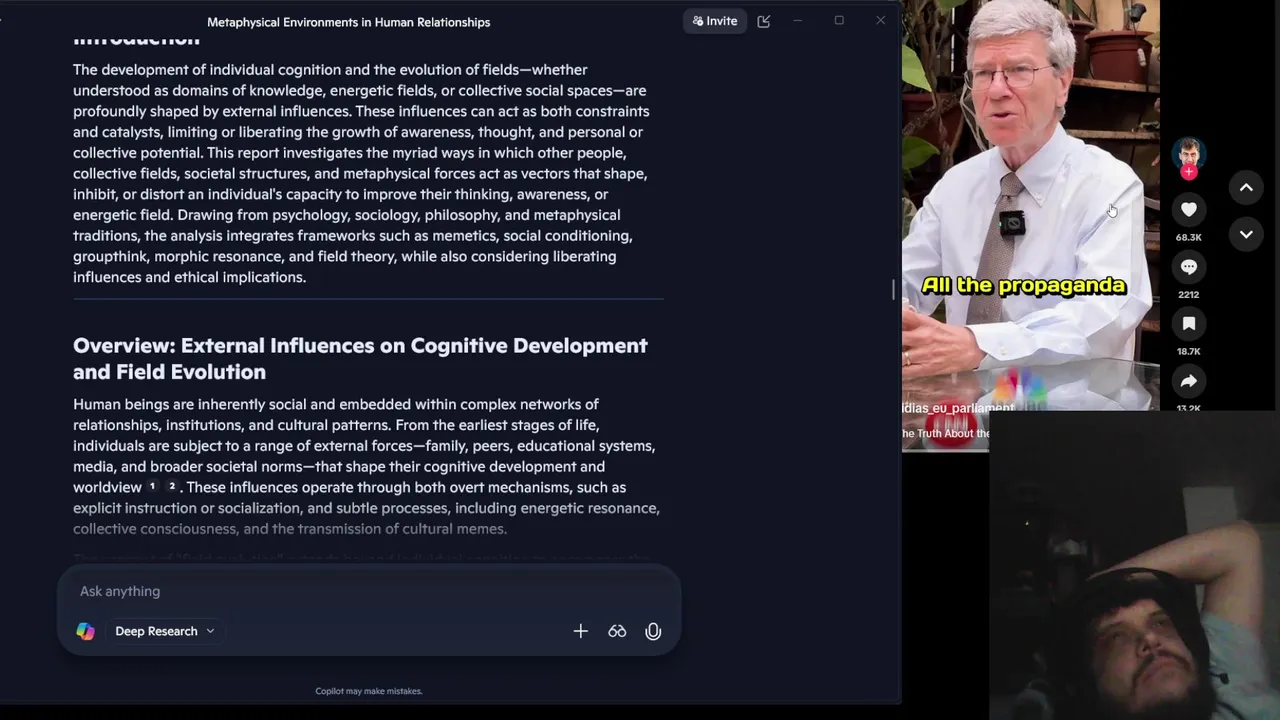The image size is (1280, 720).
Task: Click the Copilot may make mistakes notice
Action: [369, 691]
